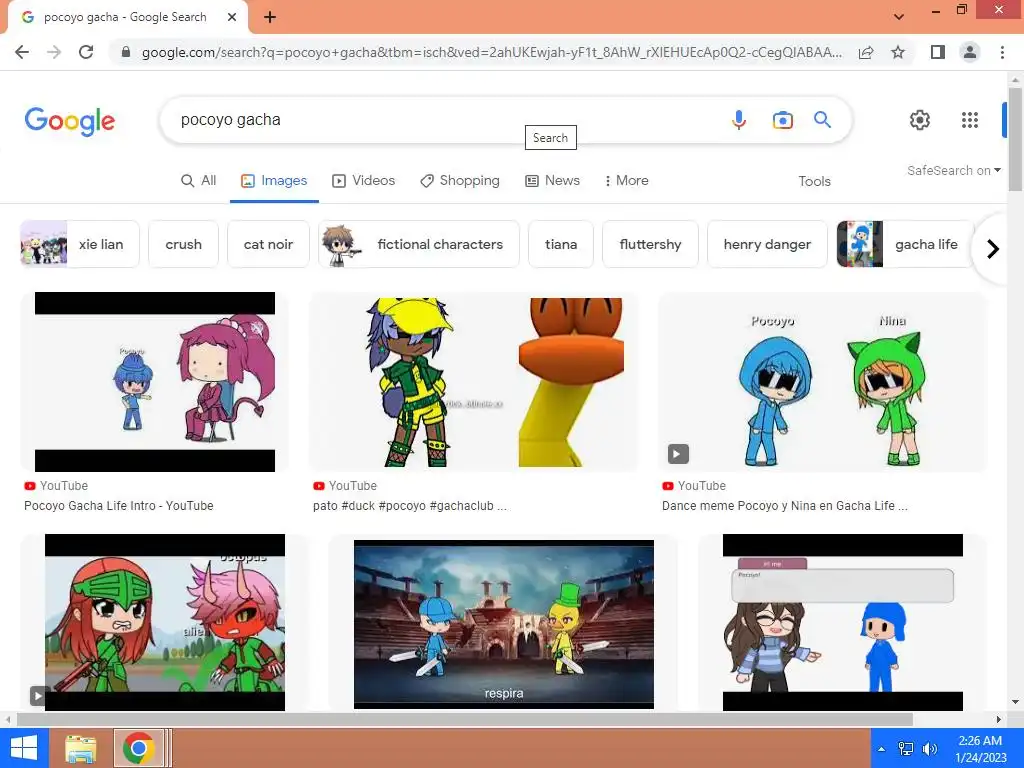Open Chrome three-dot menu
The height and width of the screenshot is (768, 1024).
pos(1002,52)
